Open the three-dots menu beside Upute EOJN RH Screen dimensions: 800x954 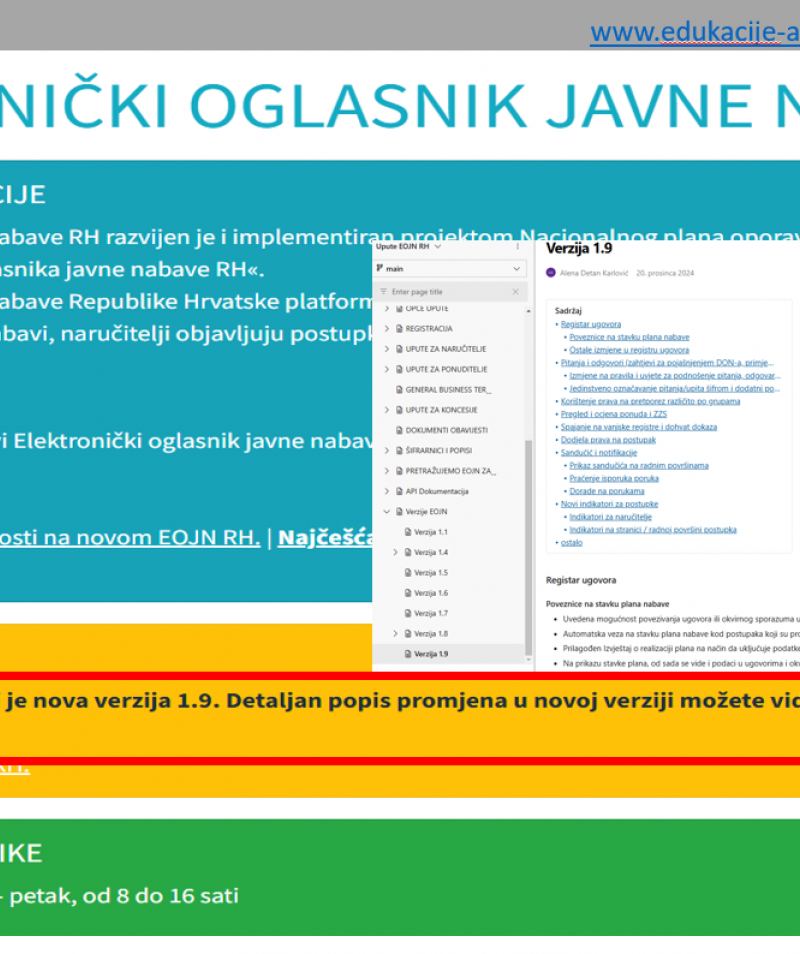tap(518, 246)
